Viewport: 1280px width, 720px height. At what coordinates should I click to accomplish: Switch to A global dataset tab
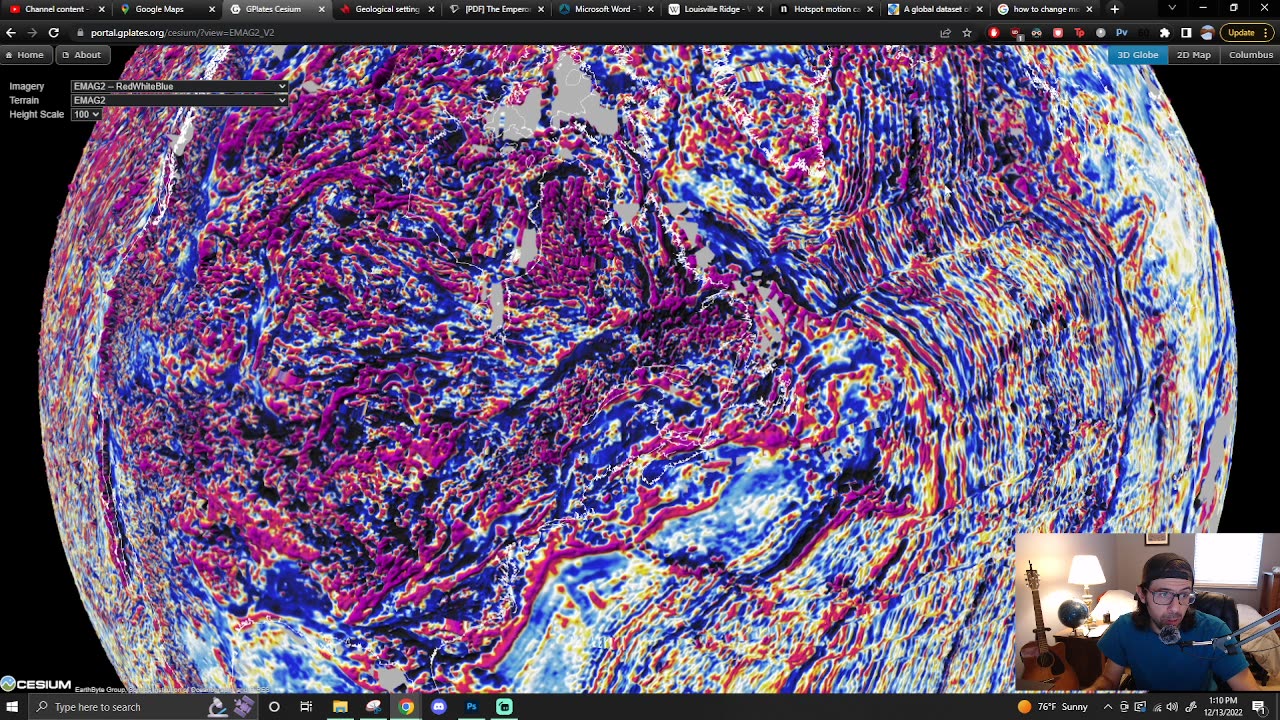click(x=935, y=9)
